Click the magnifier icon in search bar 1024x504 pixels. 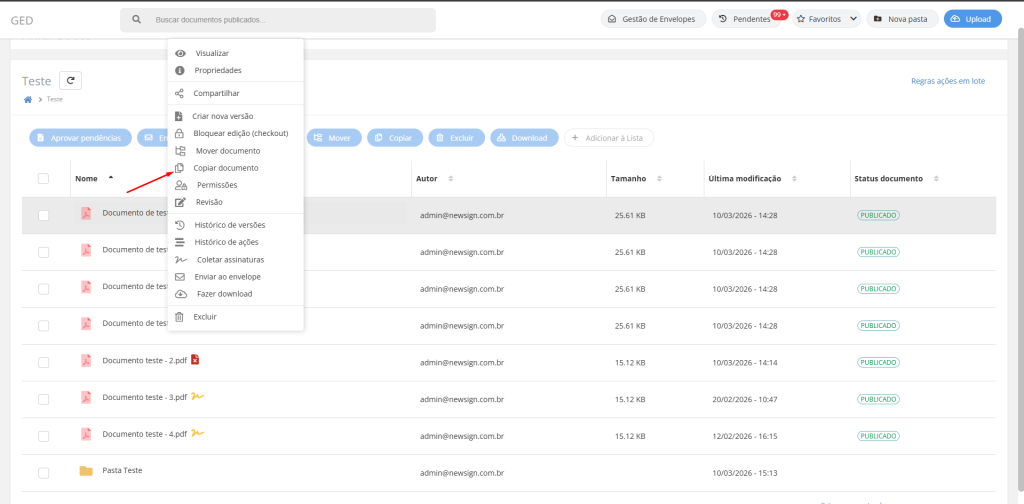(x=137, y=20)
